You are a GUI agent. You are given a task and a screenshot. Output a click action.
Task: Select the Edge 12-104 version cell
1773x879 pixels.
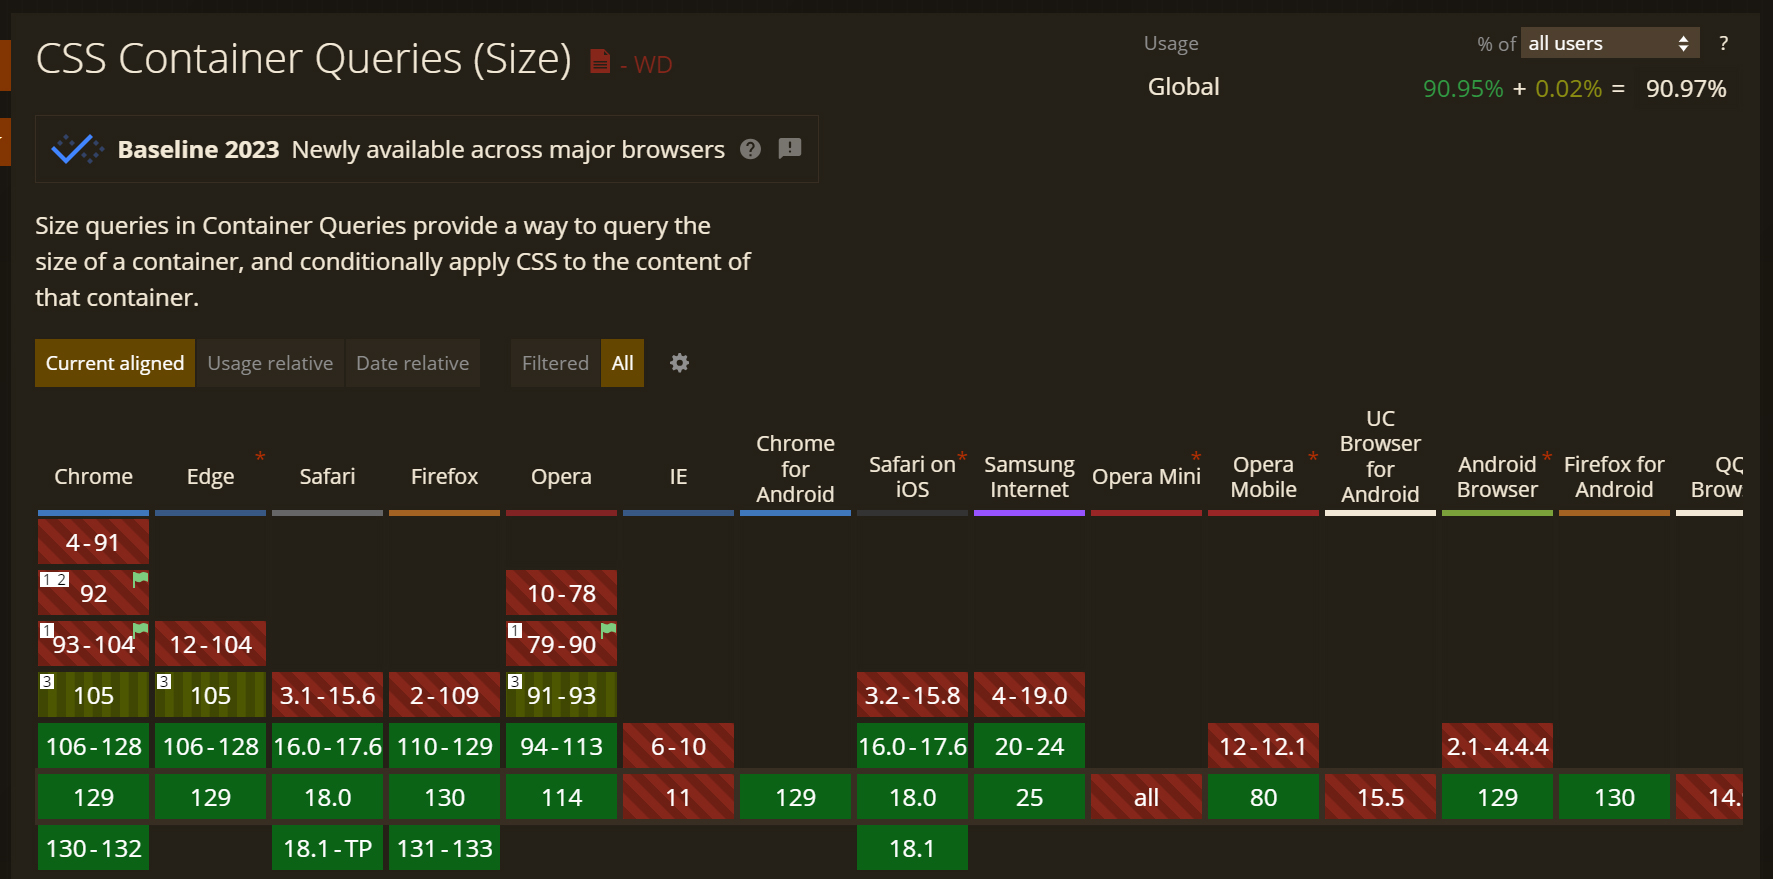click(210, 644)
